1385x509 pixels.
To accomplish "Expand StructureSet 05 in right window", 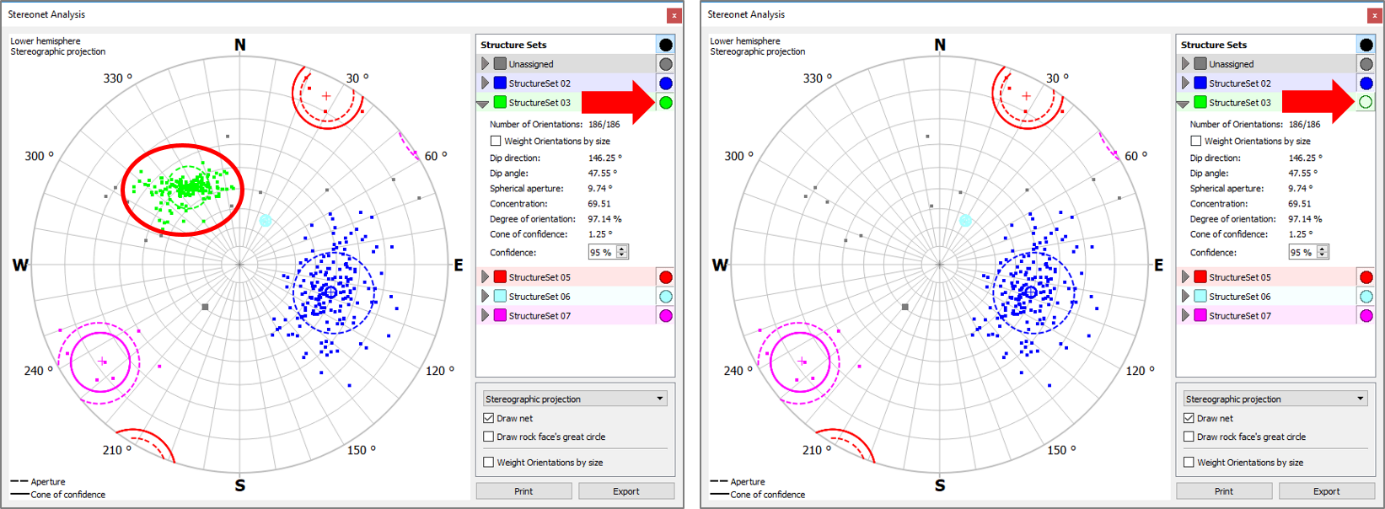I will [1185, 277].
